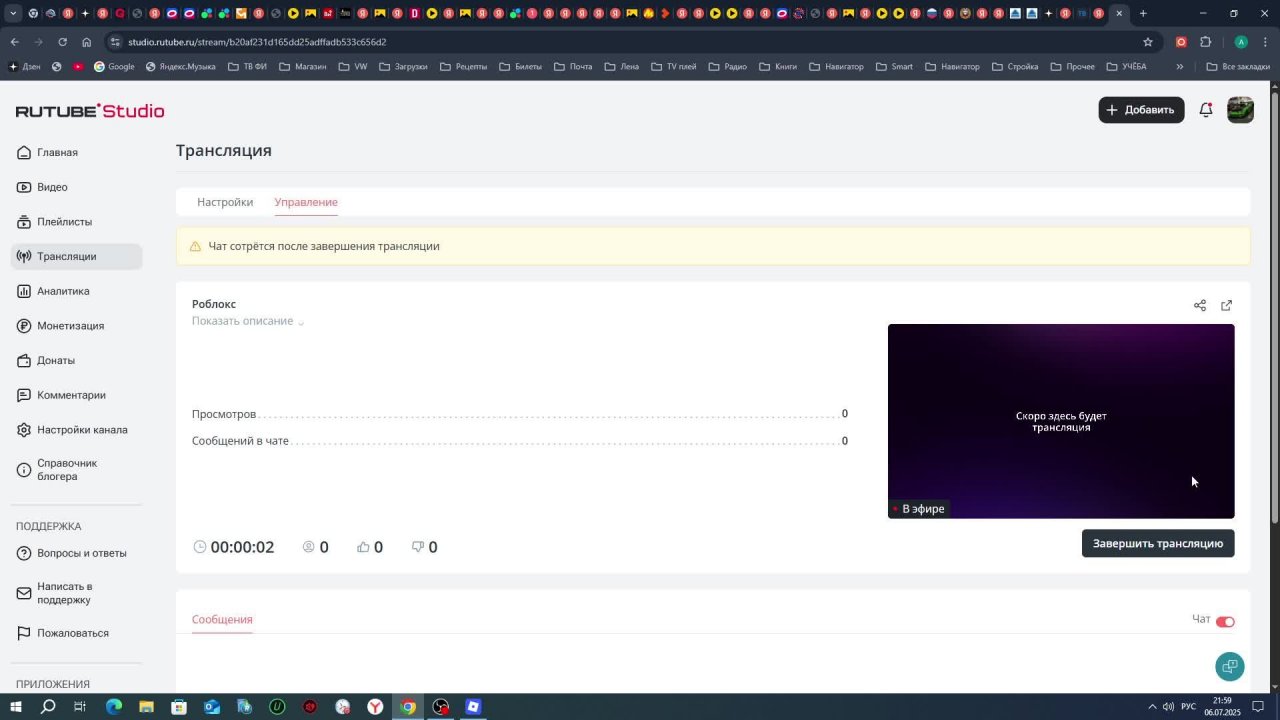Open the Комментарии section
Image resolution: width=1280 pixels, height=720 pixels.
point(76,395)
